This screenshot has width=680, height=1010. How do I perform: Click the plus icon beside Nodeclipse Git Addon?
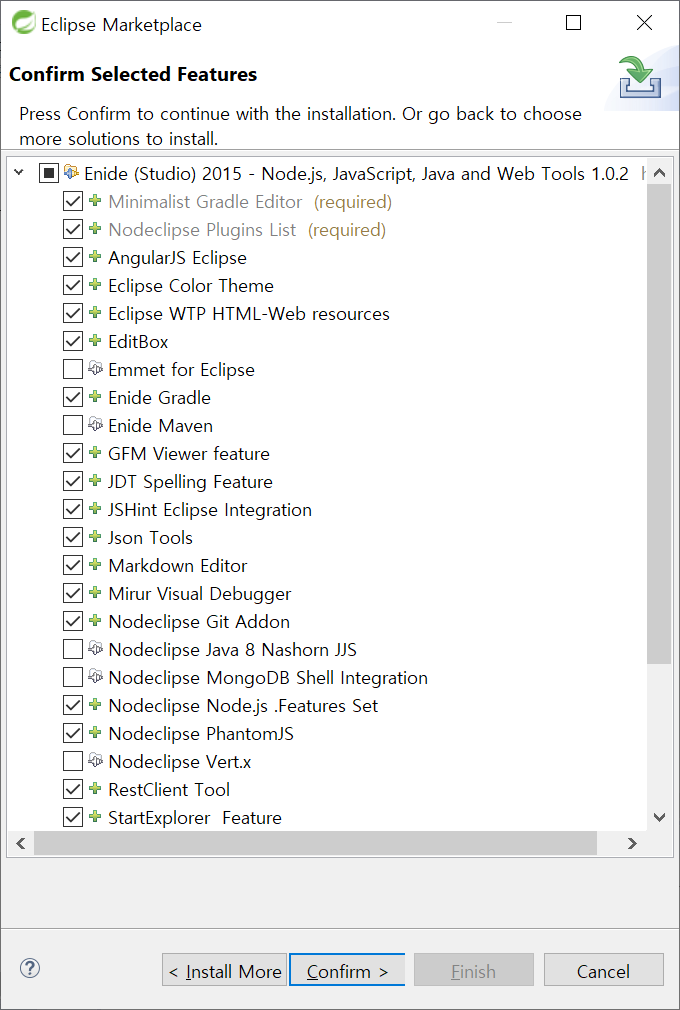point(95,620)
